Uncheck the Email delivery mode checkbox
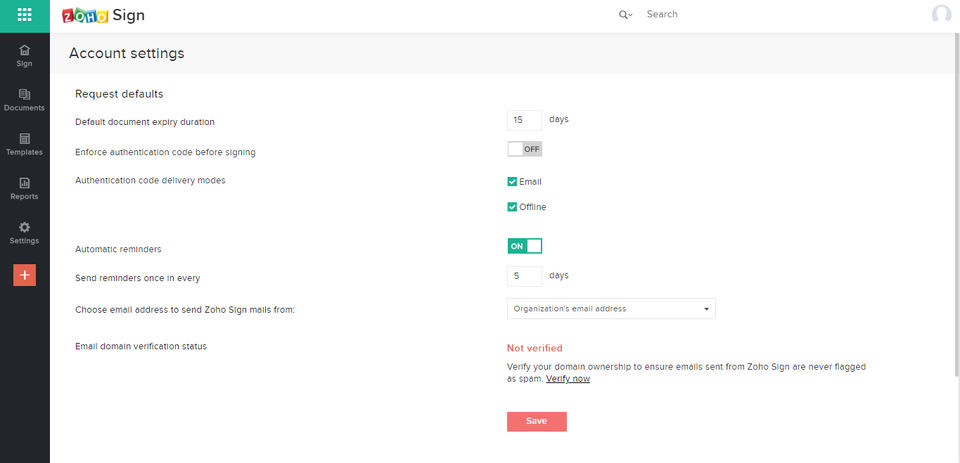This screenshot has height=463, width=960. pos(512,182)
